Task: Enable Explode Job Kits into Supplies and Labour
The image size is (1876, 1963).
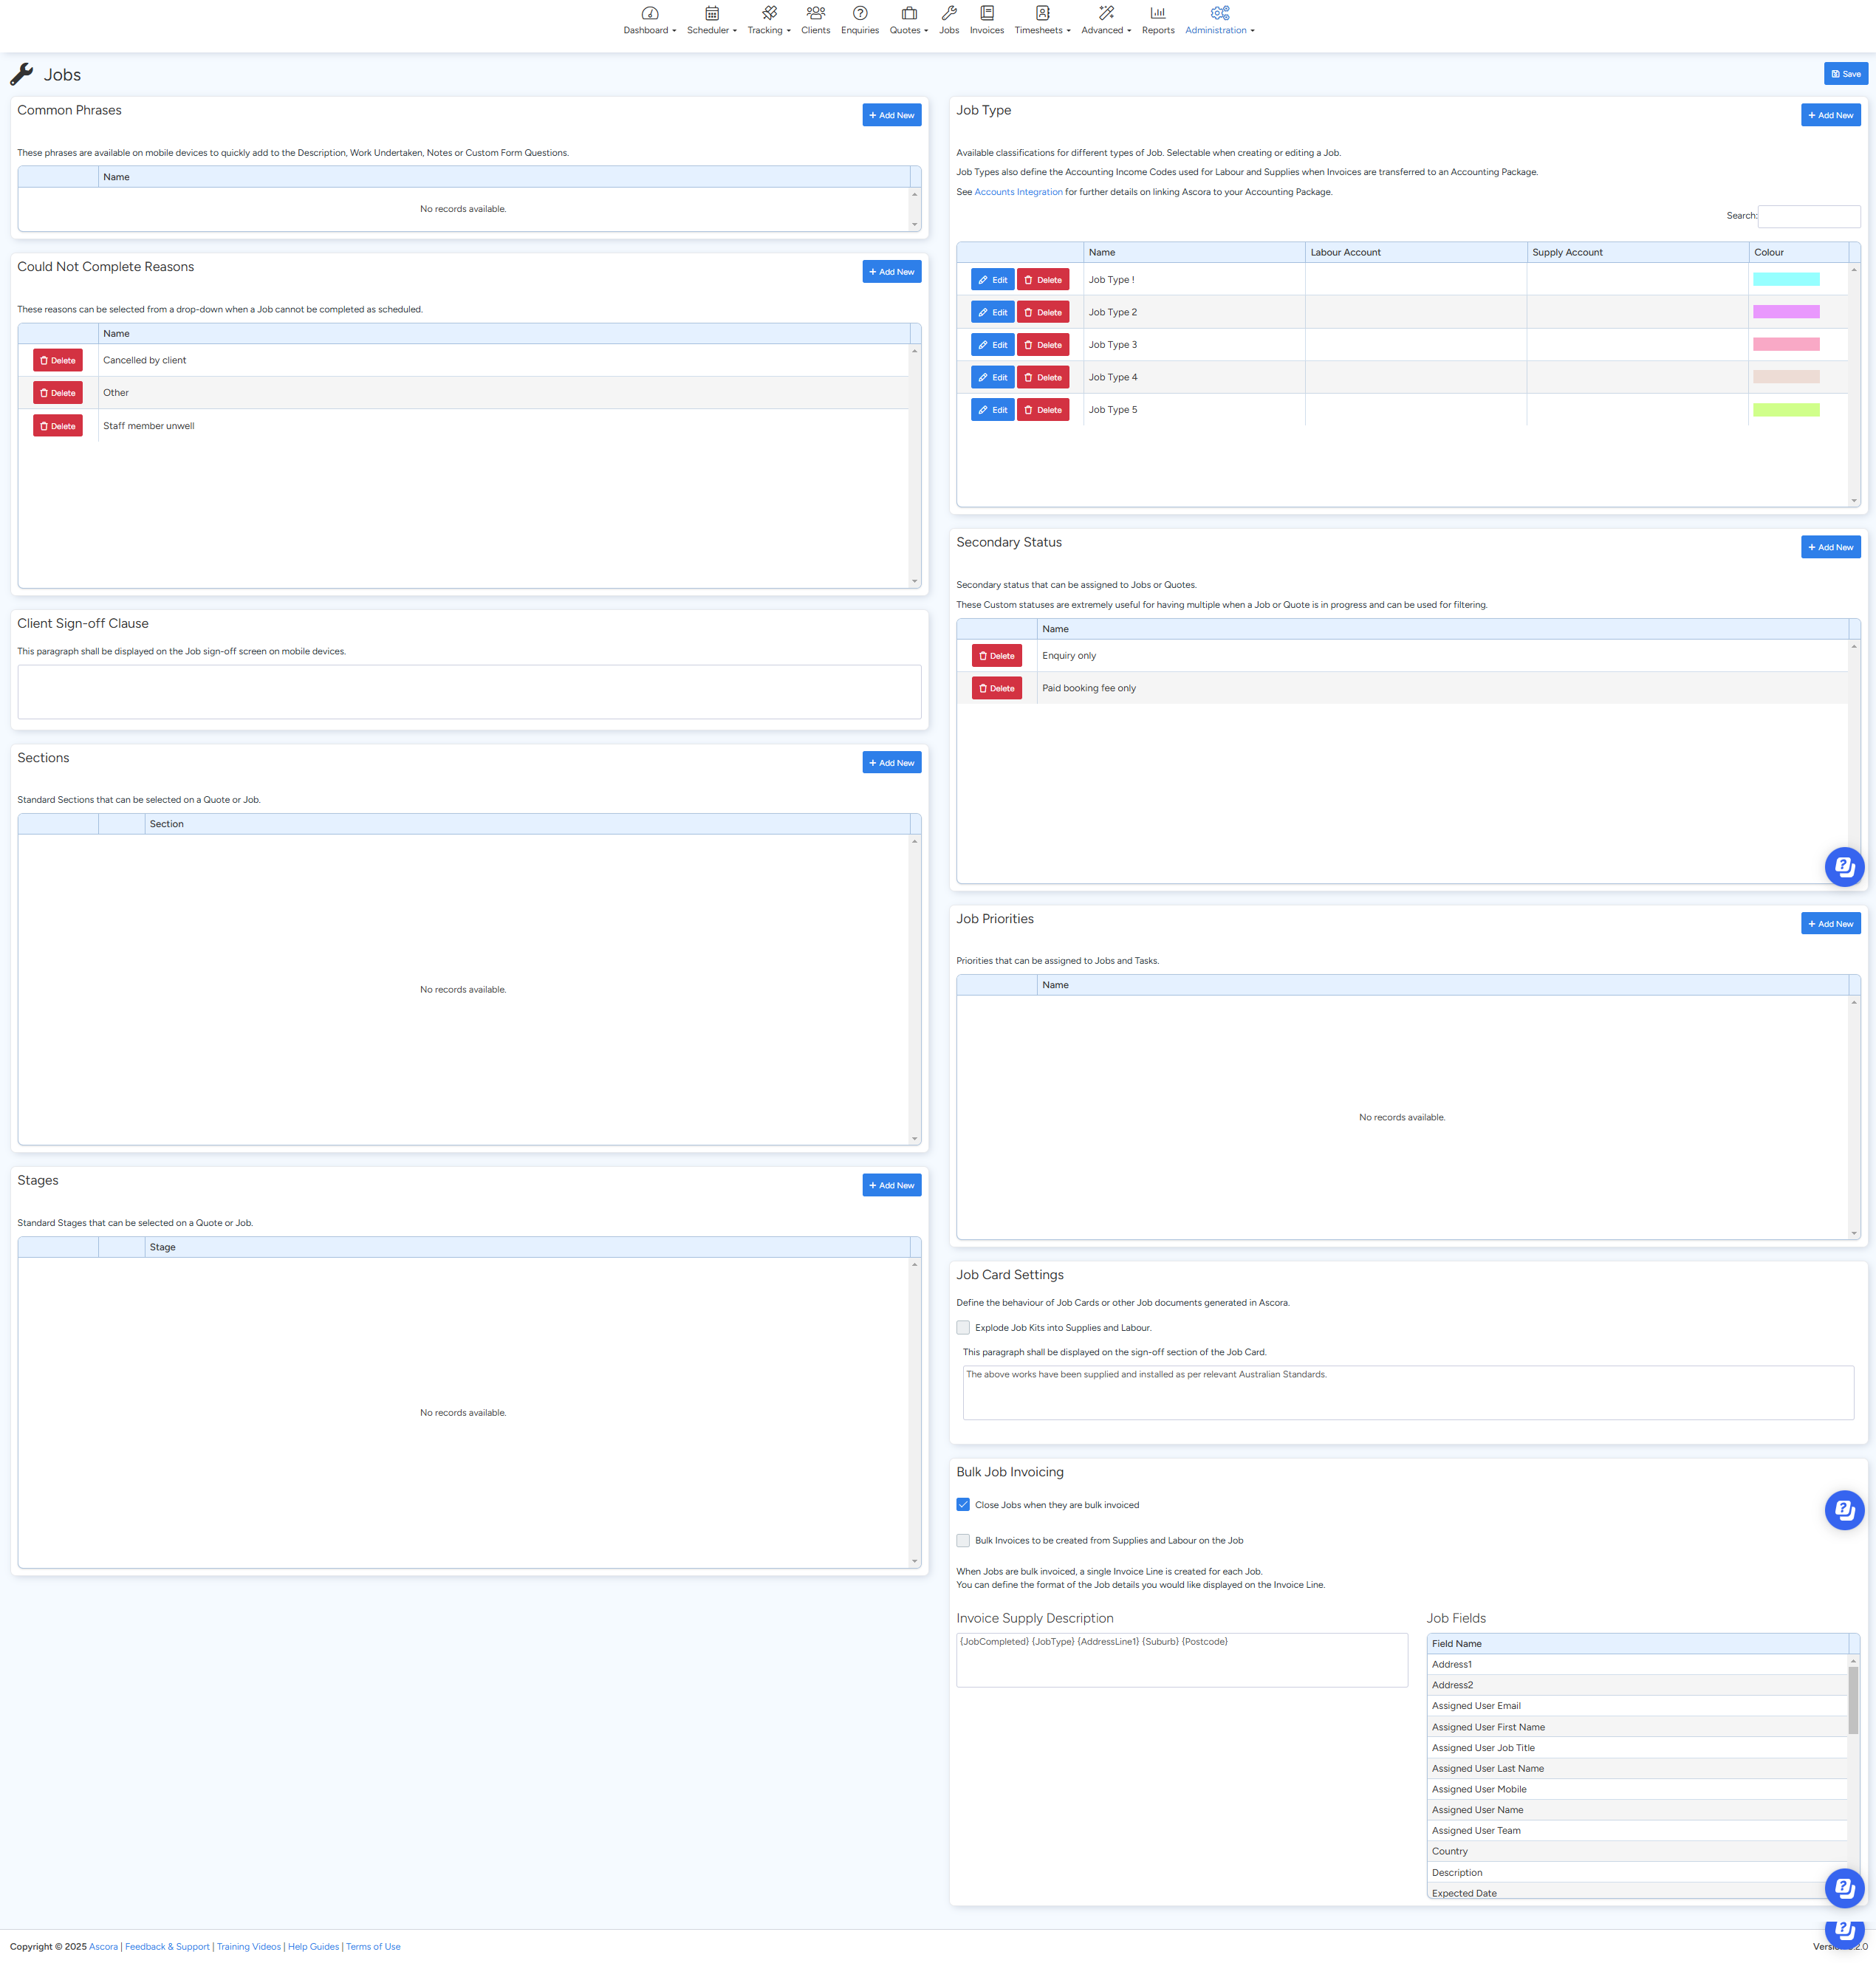Action: click(x=963, y=1328)
